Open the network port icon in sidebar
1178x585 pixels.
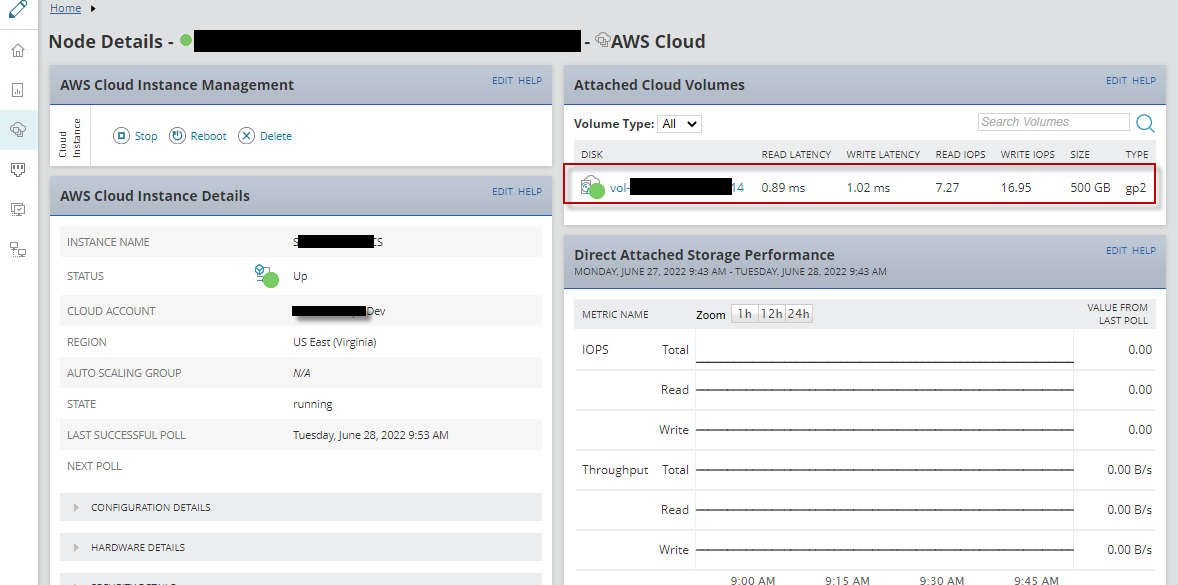18,170
